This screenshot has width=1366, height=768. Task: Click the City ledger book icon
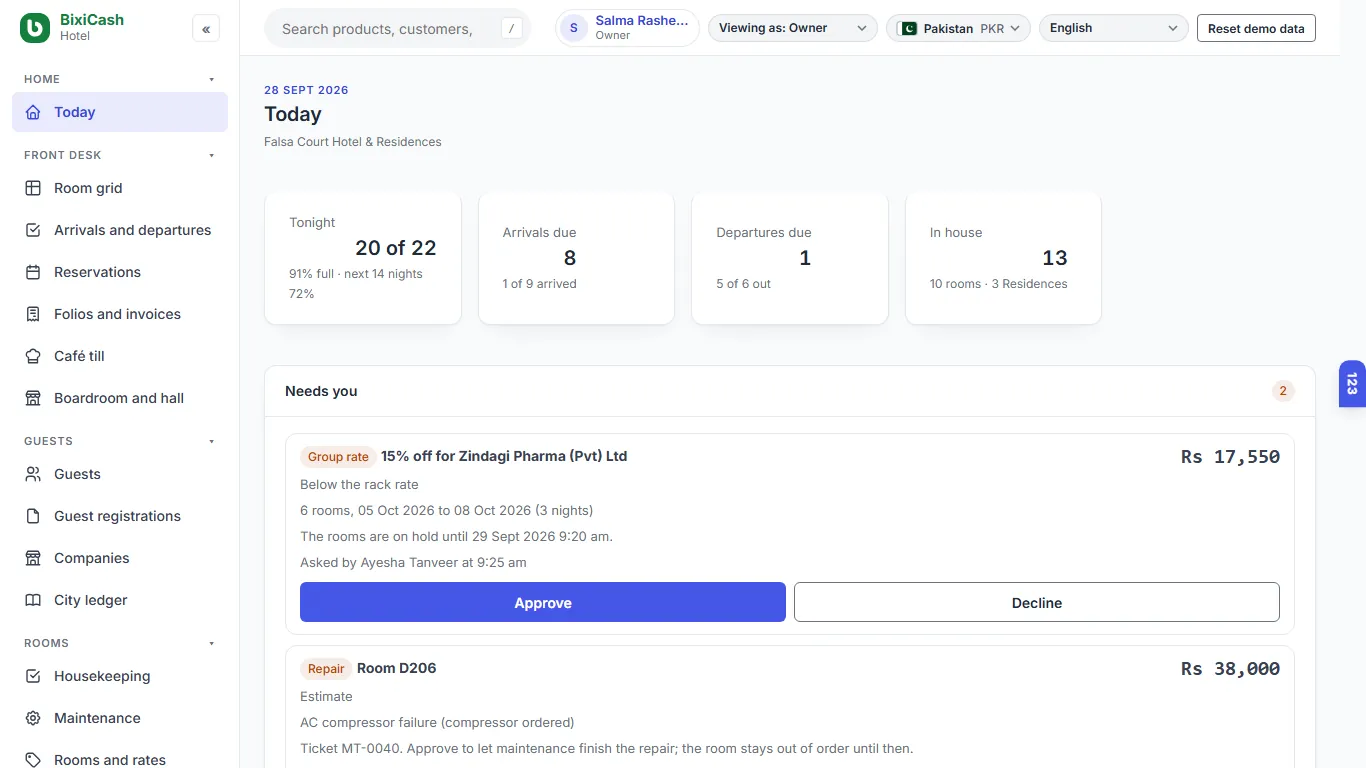pyautogui.click(x=33, y=600)
